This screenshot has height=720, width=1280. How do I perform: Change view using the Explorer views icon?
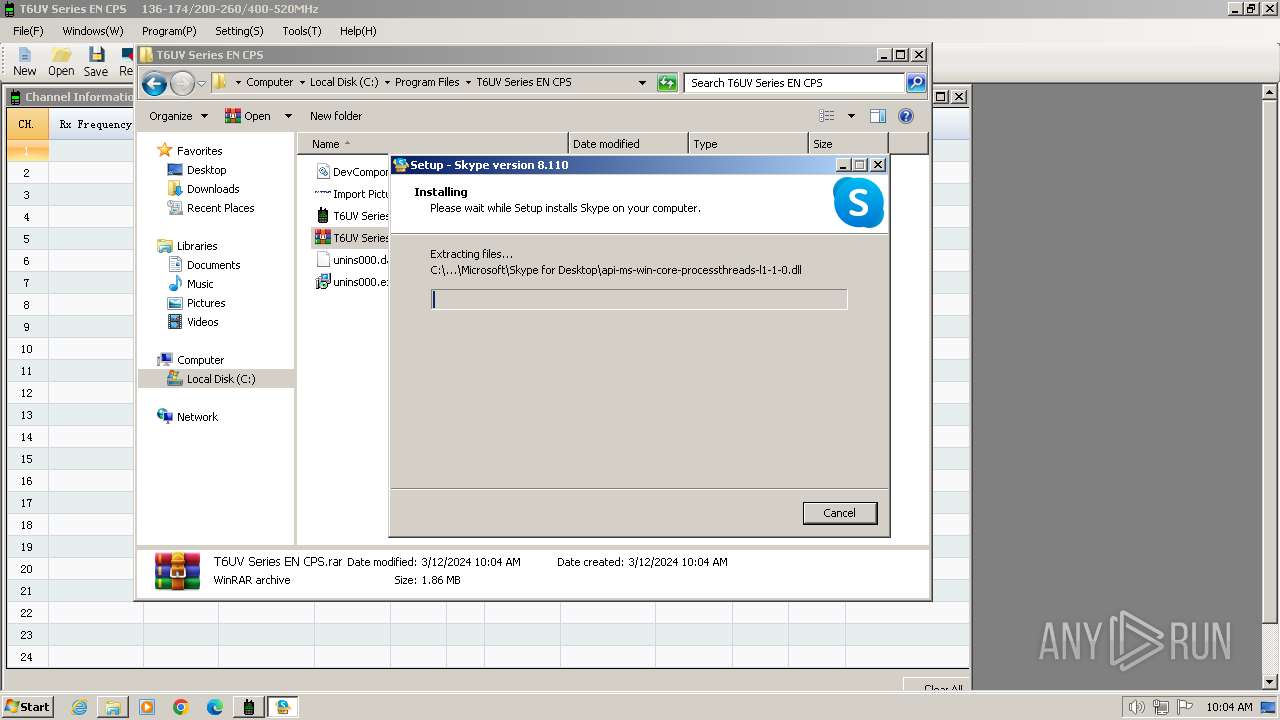[x=827, y=116]
